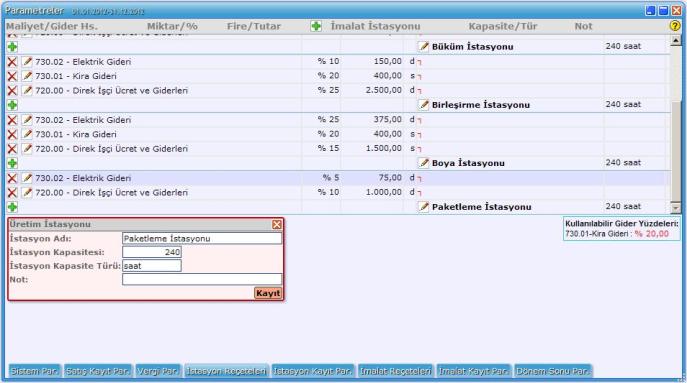This screenshot has height=383, width=687.
Task: Add an expense to Paketleme İstasyonu using the green plus
Action: [x=12, y=207]
